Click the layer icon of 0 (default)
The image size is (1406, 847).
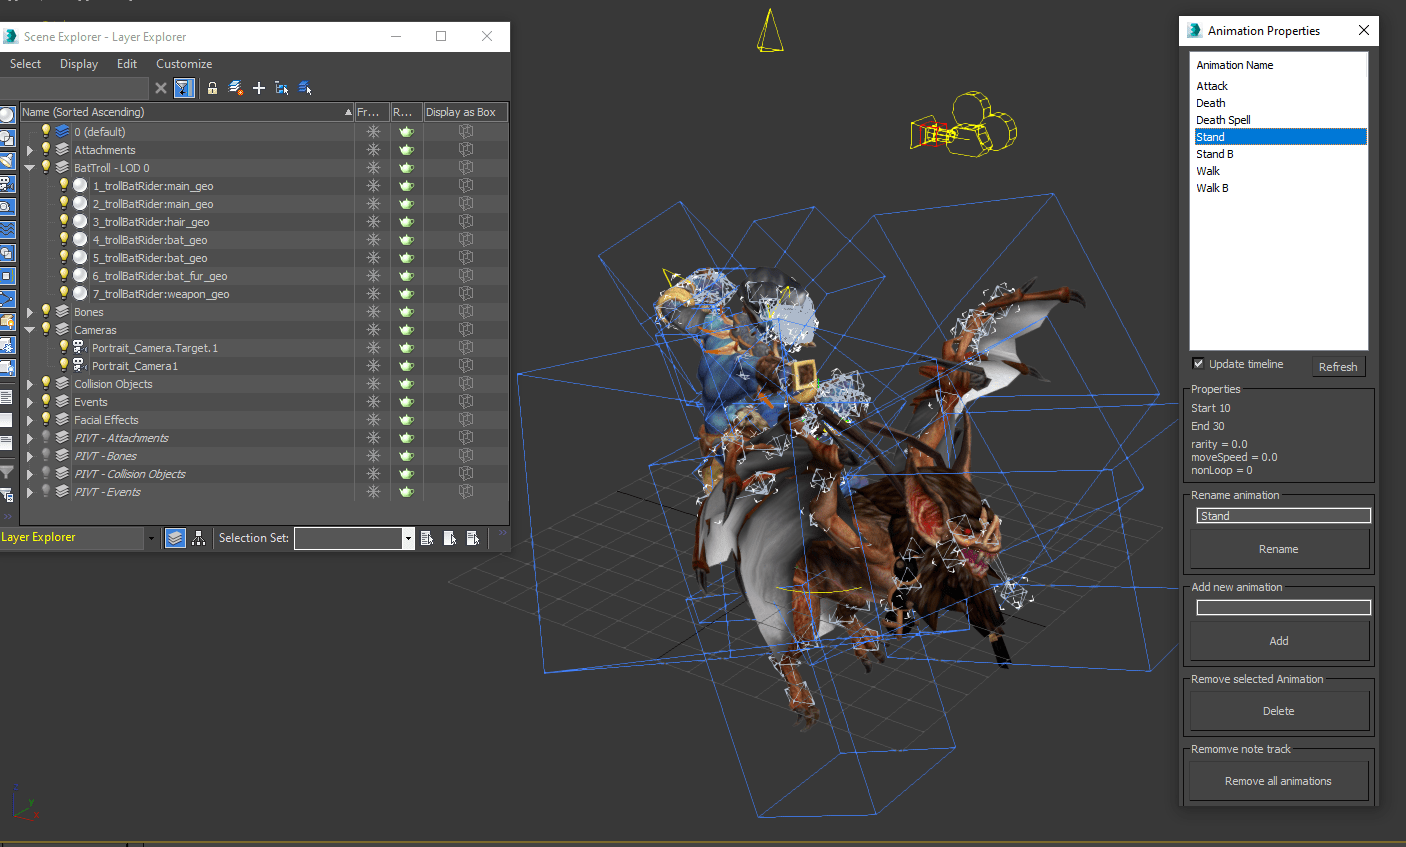63,132
